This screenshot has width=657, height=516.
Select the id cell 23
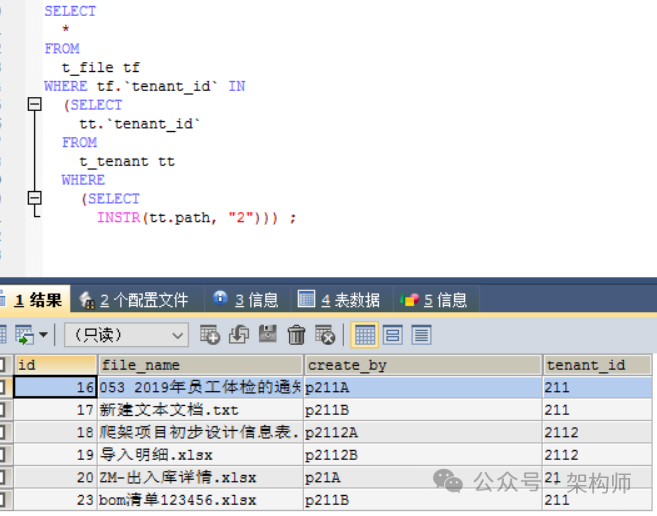click(56, 500)
